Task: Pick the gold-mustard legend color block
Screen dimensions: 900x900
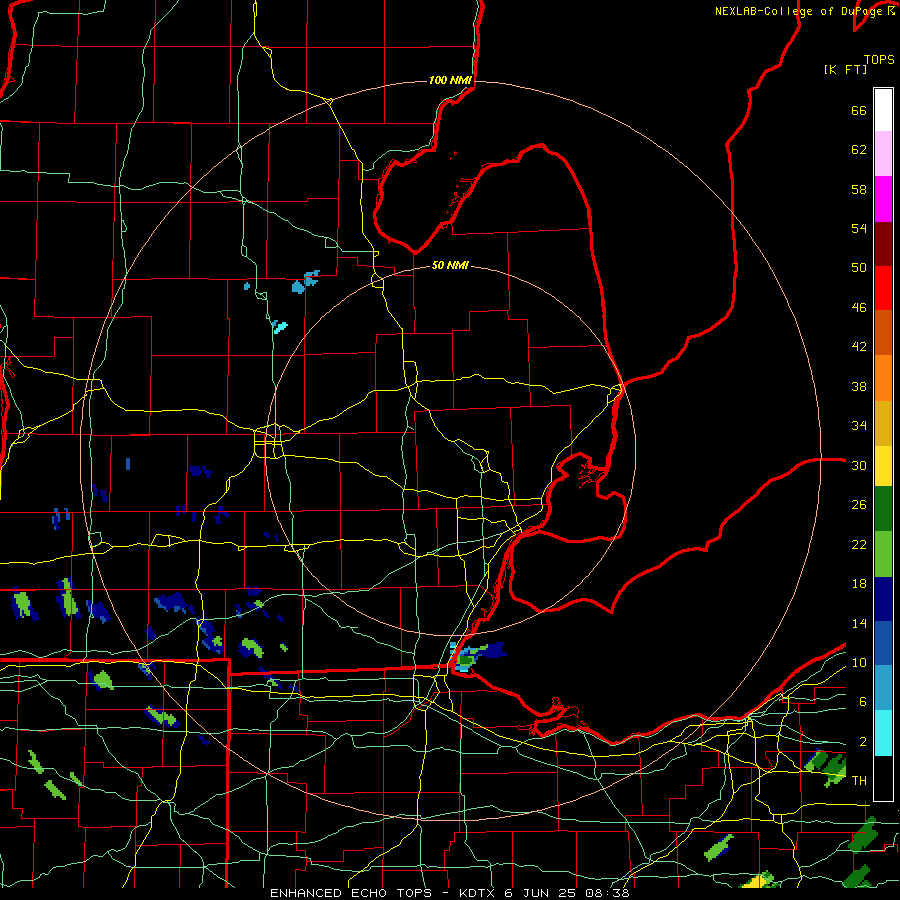Action: pos(883,423)
